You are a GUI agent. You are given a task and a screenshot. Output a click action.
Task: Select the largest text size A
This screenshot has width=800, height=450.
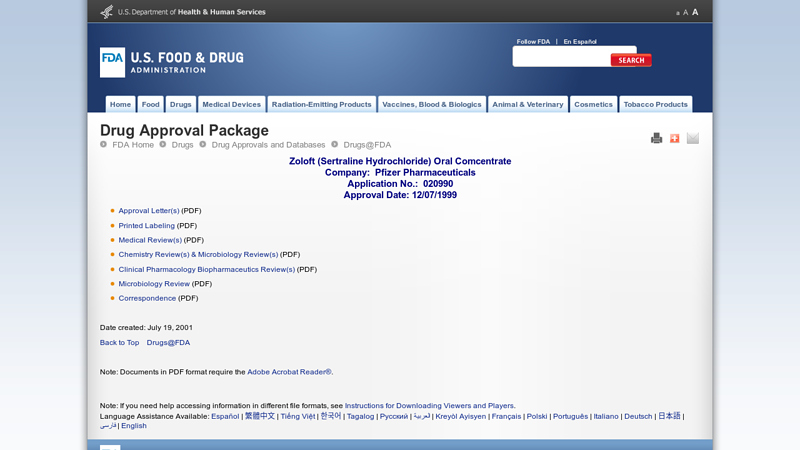click(x=695, y=12)
